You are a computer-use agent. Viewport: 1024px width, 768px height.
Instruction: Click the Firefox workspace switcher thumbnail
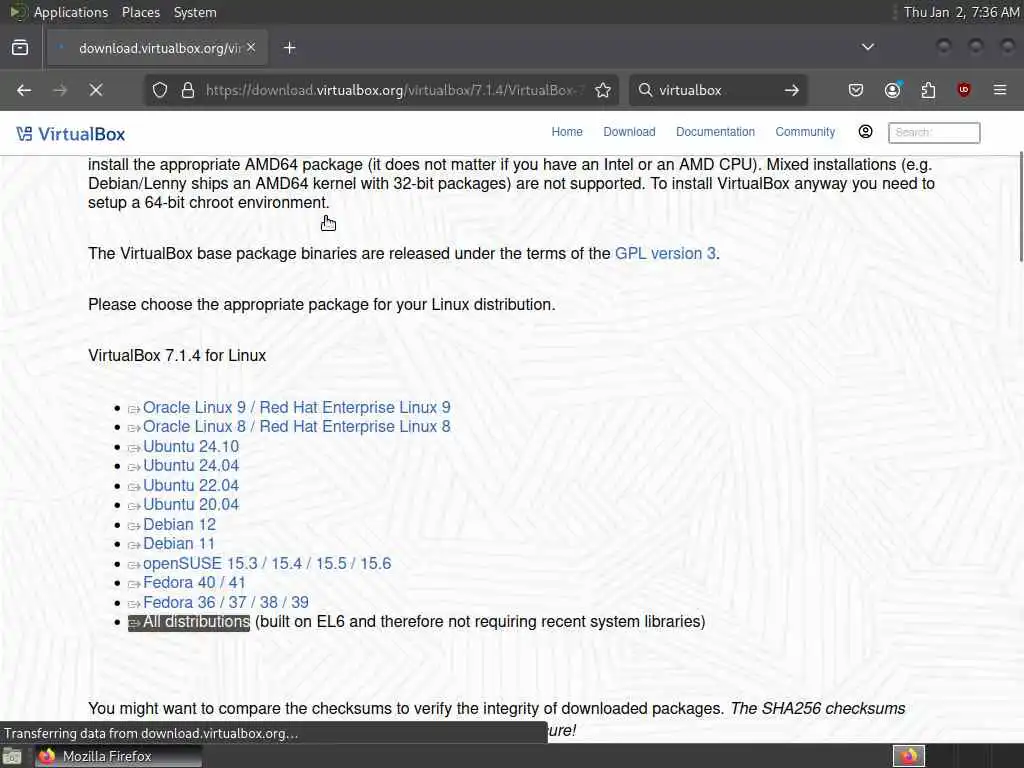click(x=908, y=756)
